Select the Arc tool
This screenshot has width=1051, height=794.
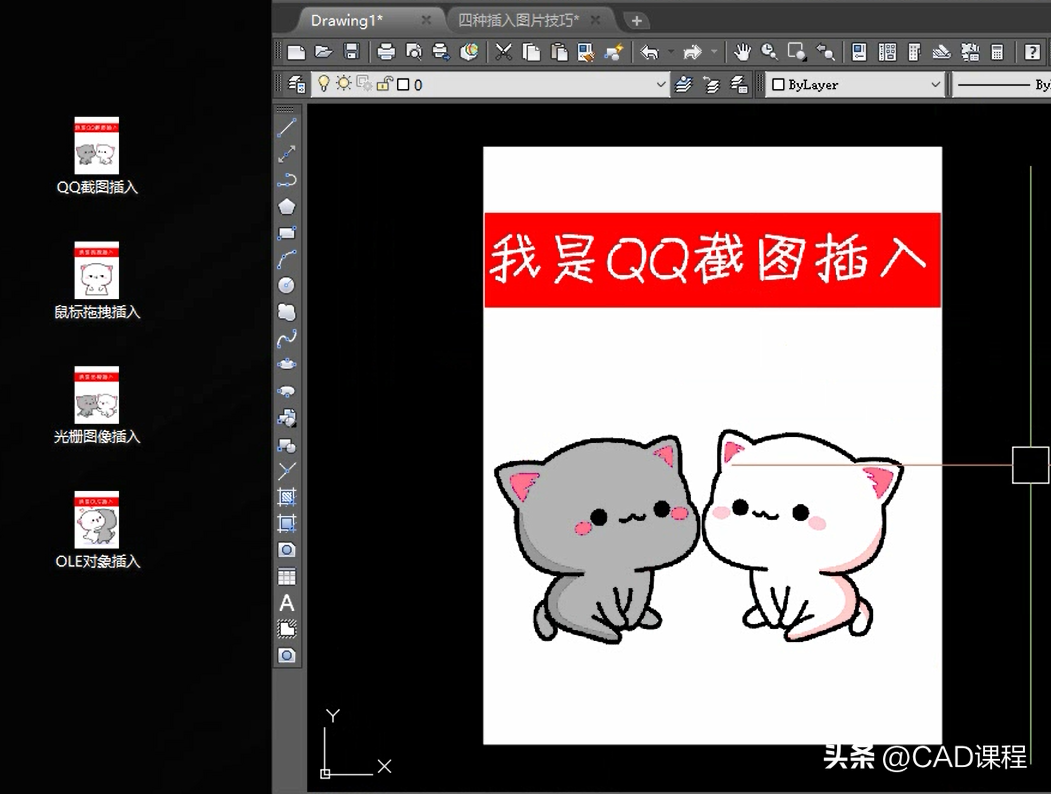pos(286,259)
